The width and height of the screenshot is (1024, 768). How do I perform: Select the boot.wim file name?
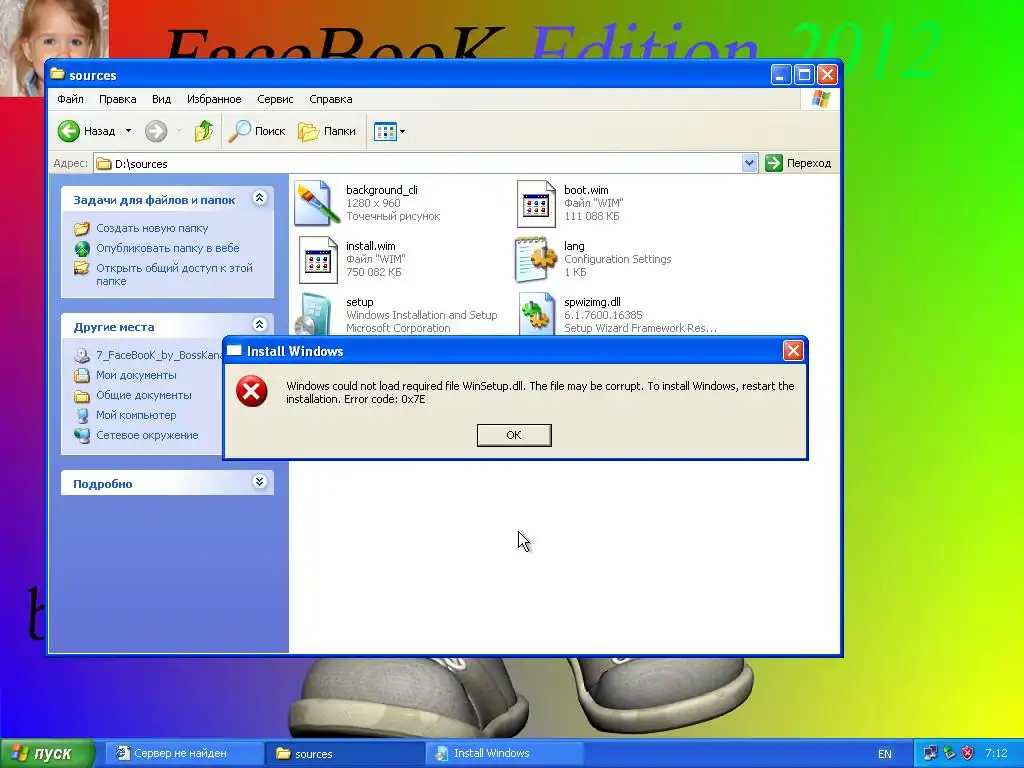[586, 190]
